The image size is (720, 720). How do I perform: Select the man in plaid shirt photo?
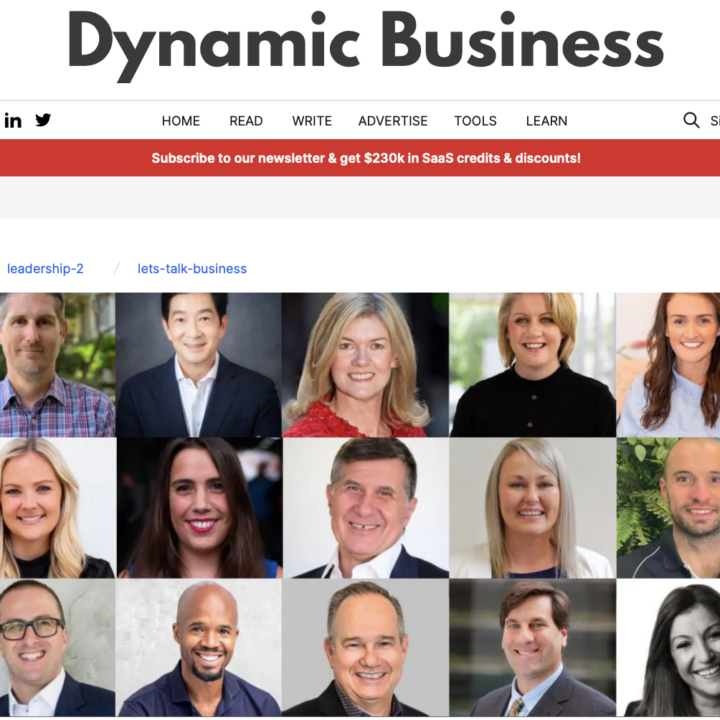pos(57,365)
